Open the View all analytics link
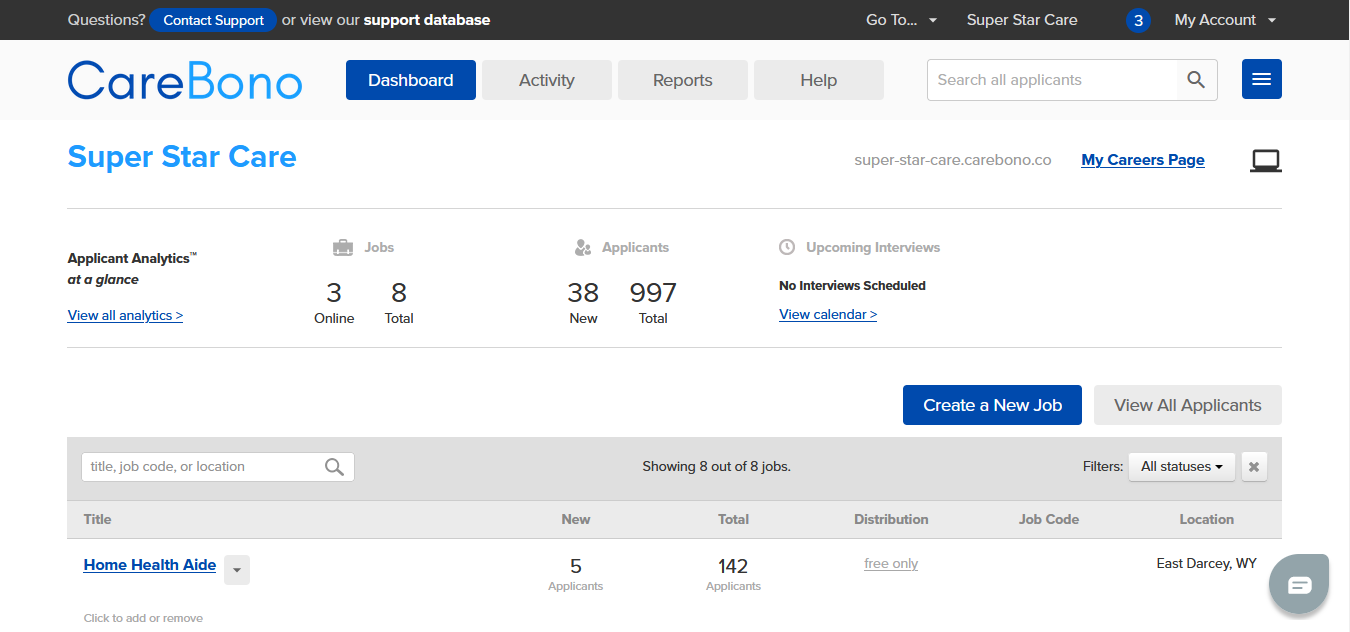The height and width of the screenshot is (632, 1350). (x=125, y=316)
